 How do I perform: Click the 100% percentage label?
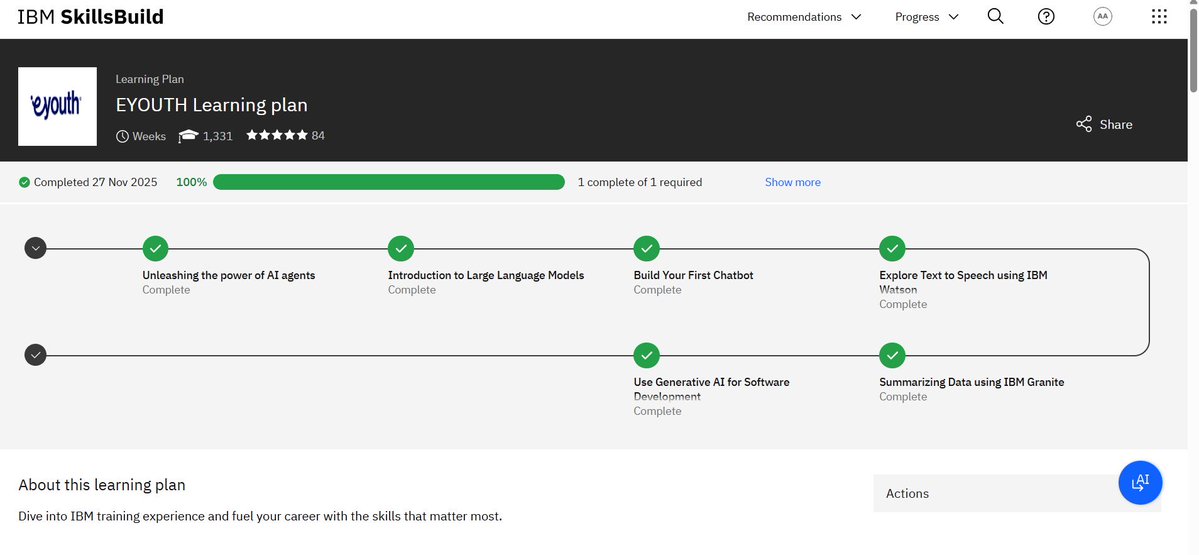click(191, 182)
